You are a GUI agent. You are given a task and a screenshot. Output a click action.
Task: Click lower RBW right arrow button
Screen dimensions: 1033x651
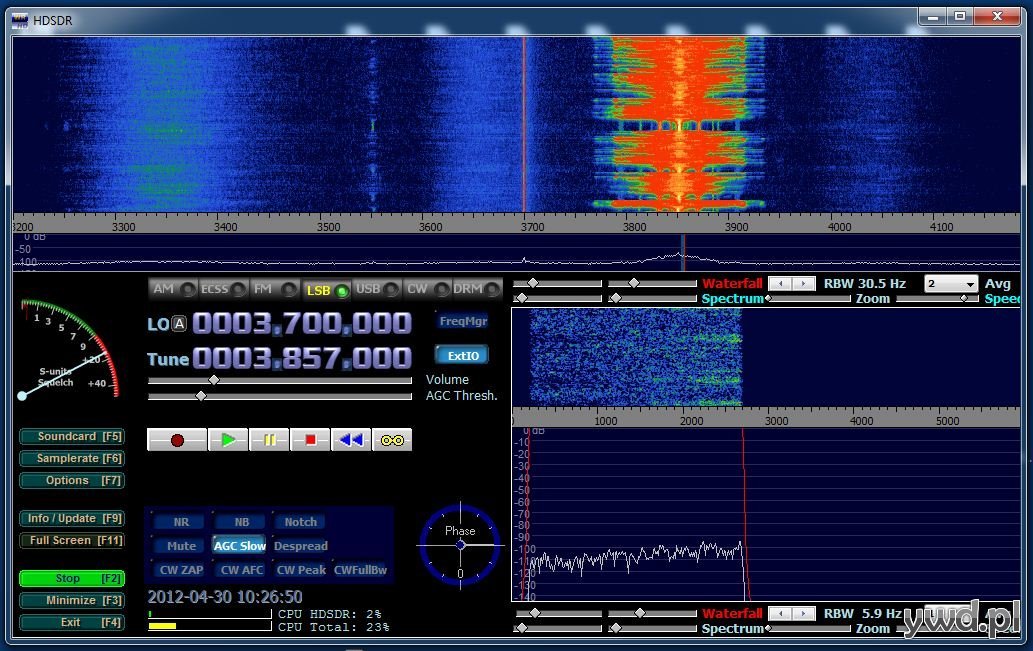click(x=803, y=613)
